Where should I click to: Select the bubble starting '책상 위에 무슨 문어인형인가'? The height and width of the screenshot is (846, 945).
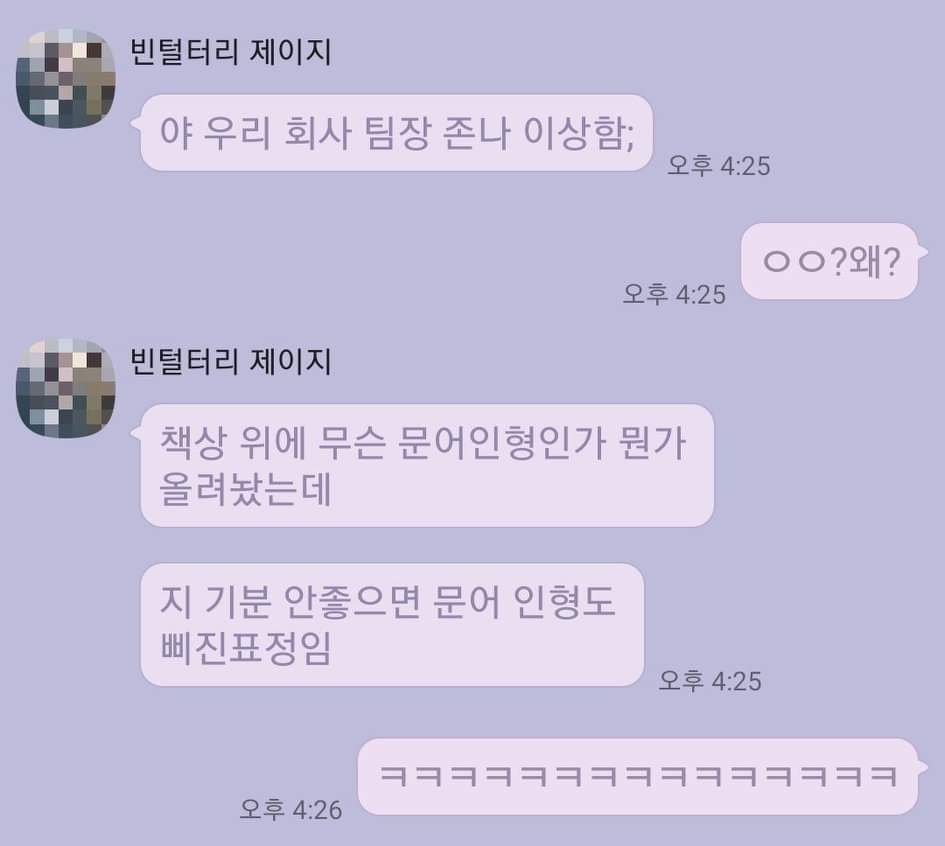[x=427, y=465]
